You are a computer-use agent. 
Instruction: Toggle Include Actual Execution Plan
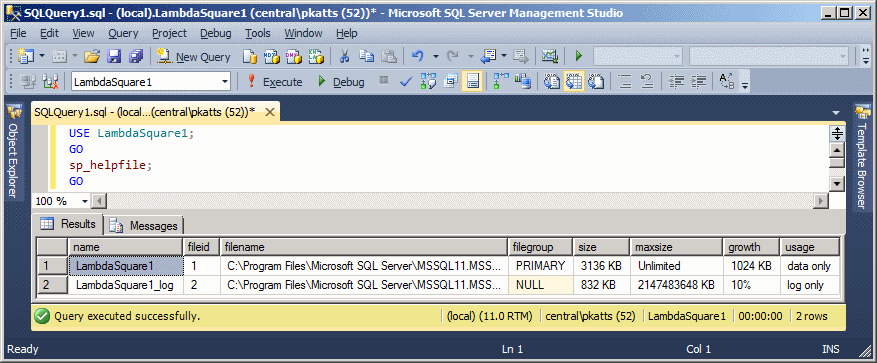click(x=501, y=82)
